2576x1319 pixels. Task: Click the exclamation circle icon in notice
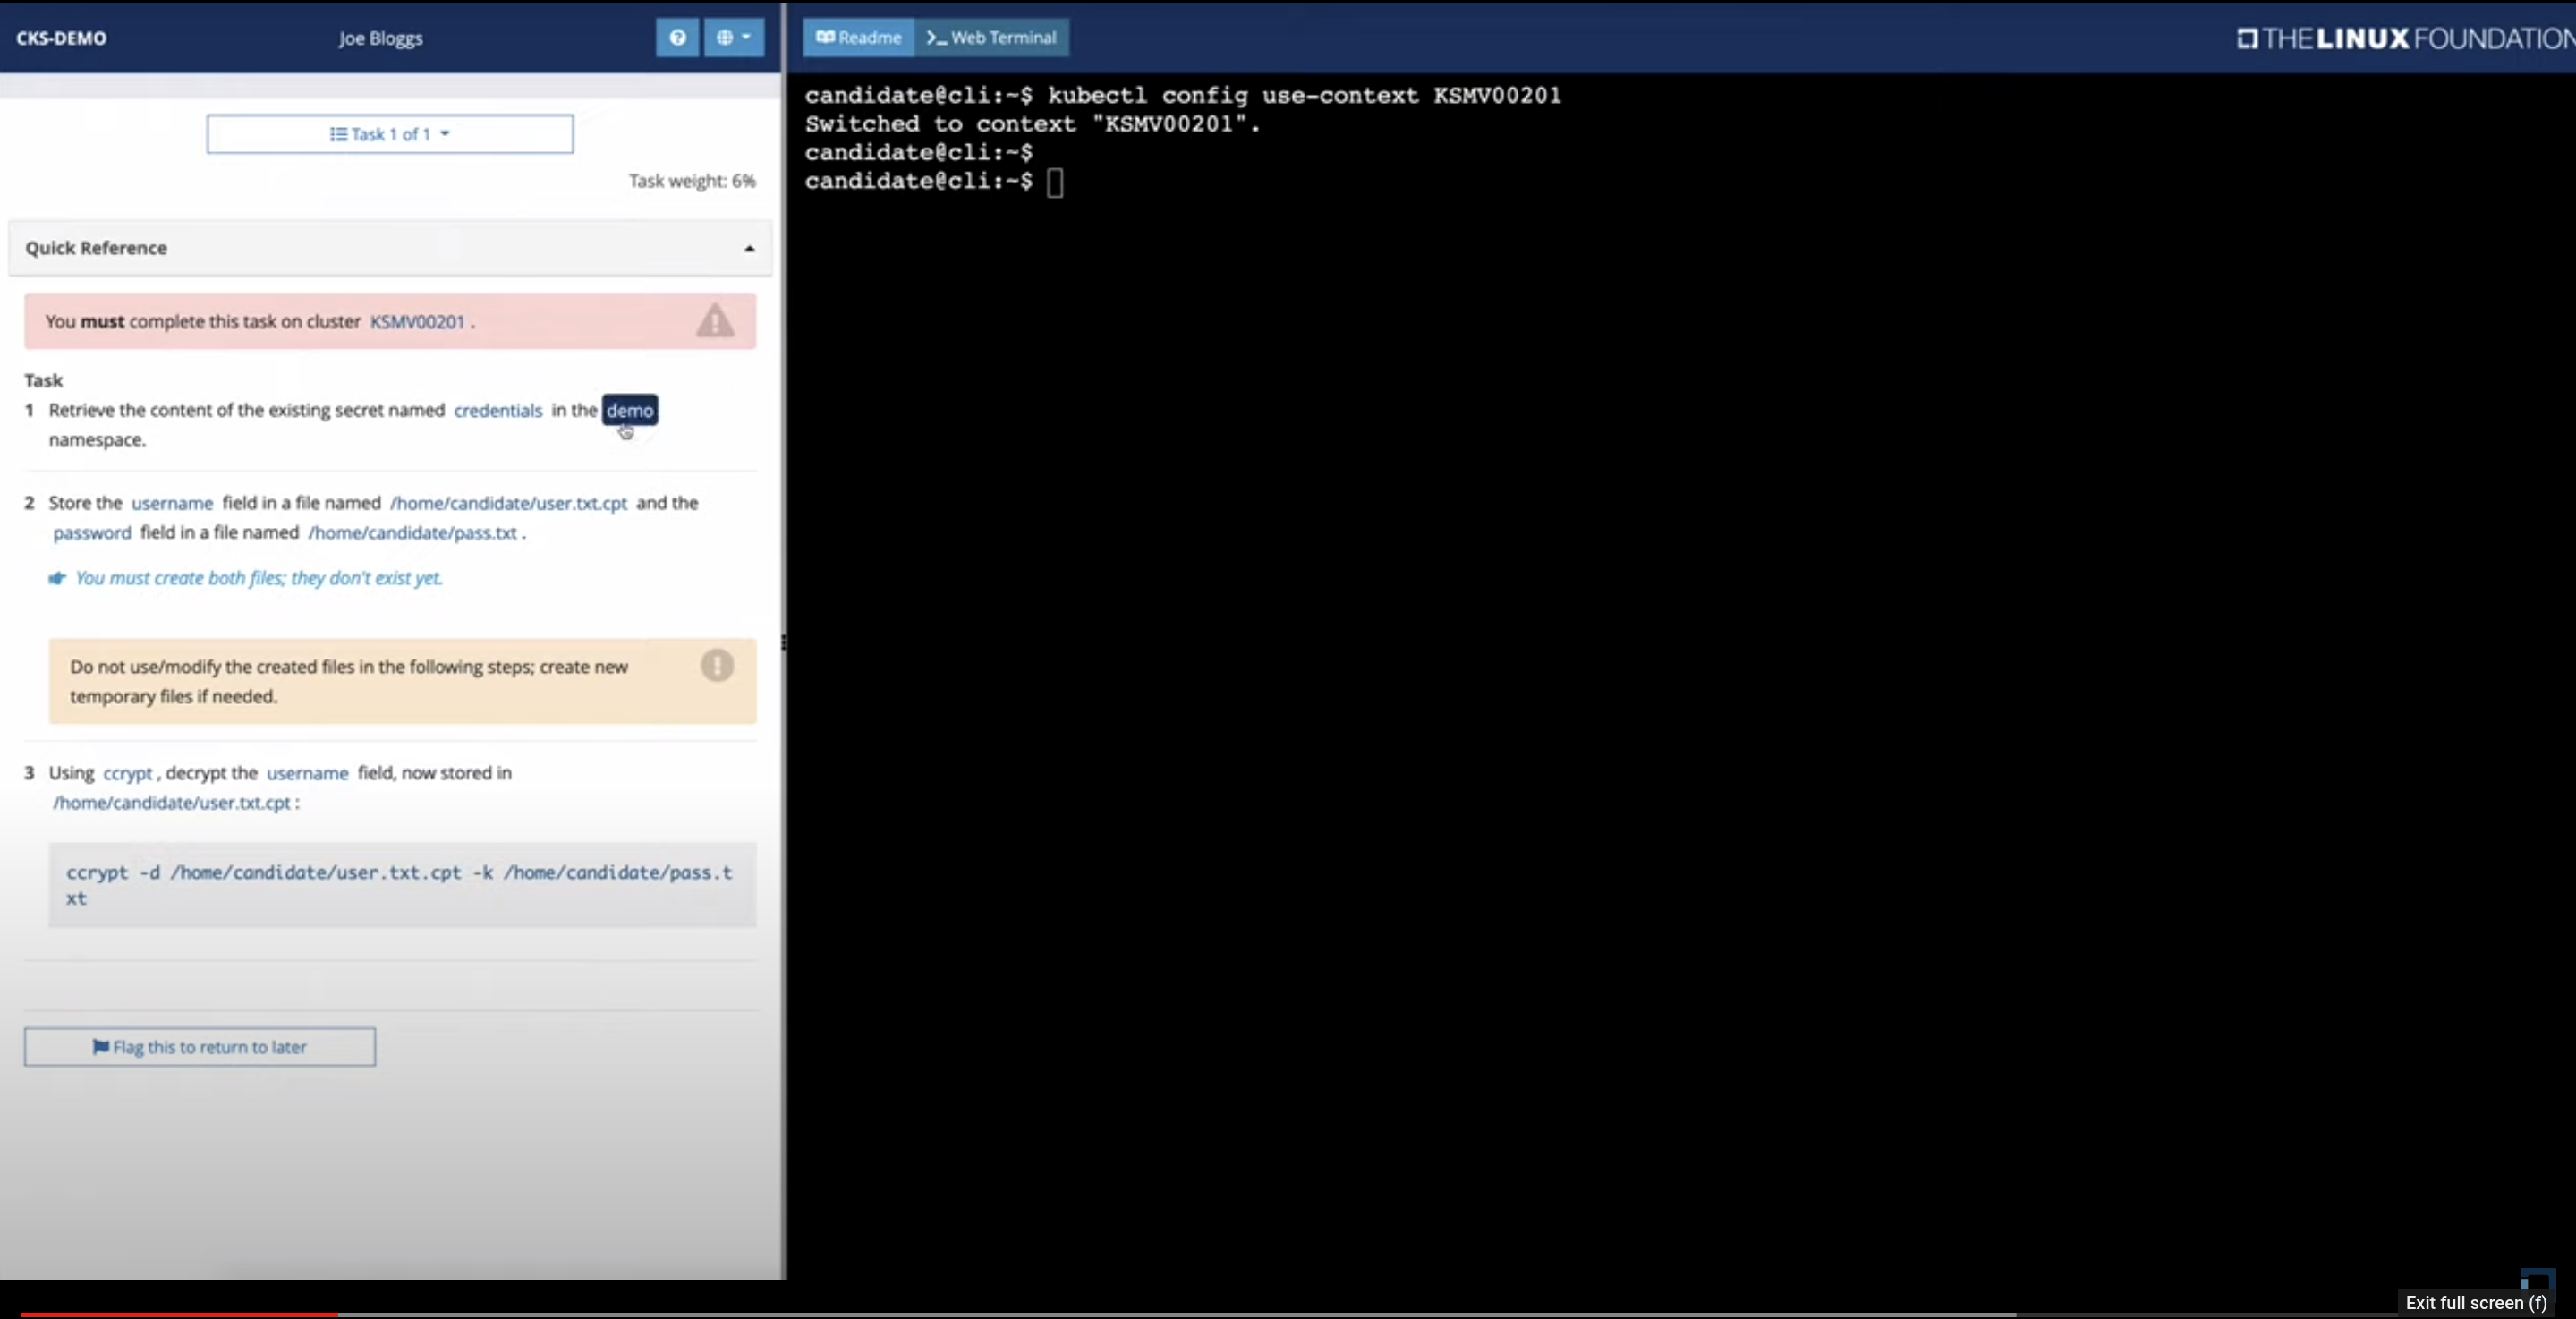click(x=716, y=666)
